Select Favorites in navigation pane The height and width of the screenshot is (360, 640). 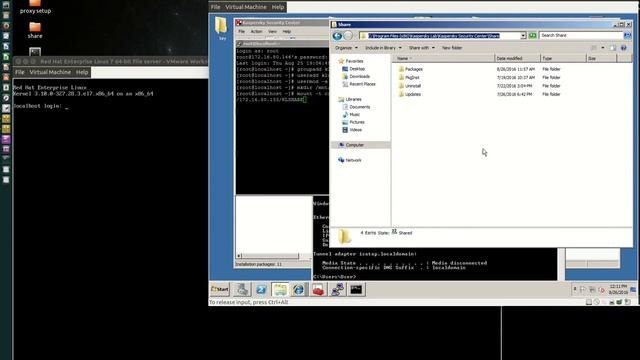354,61
